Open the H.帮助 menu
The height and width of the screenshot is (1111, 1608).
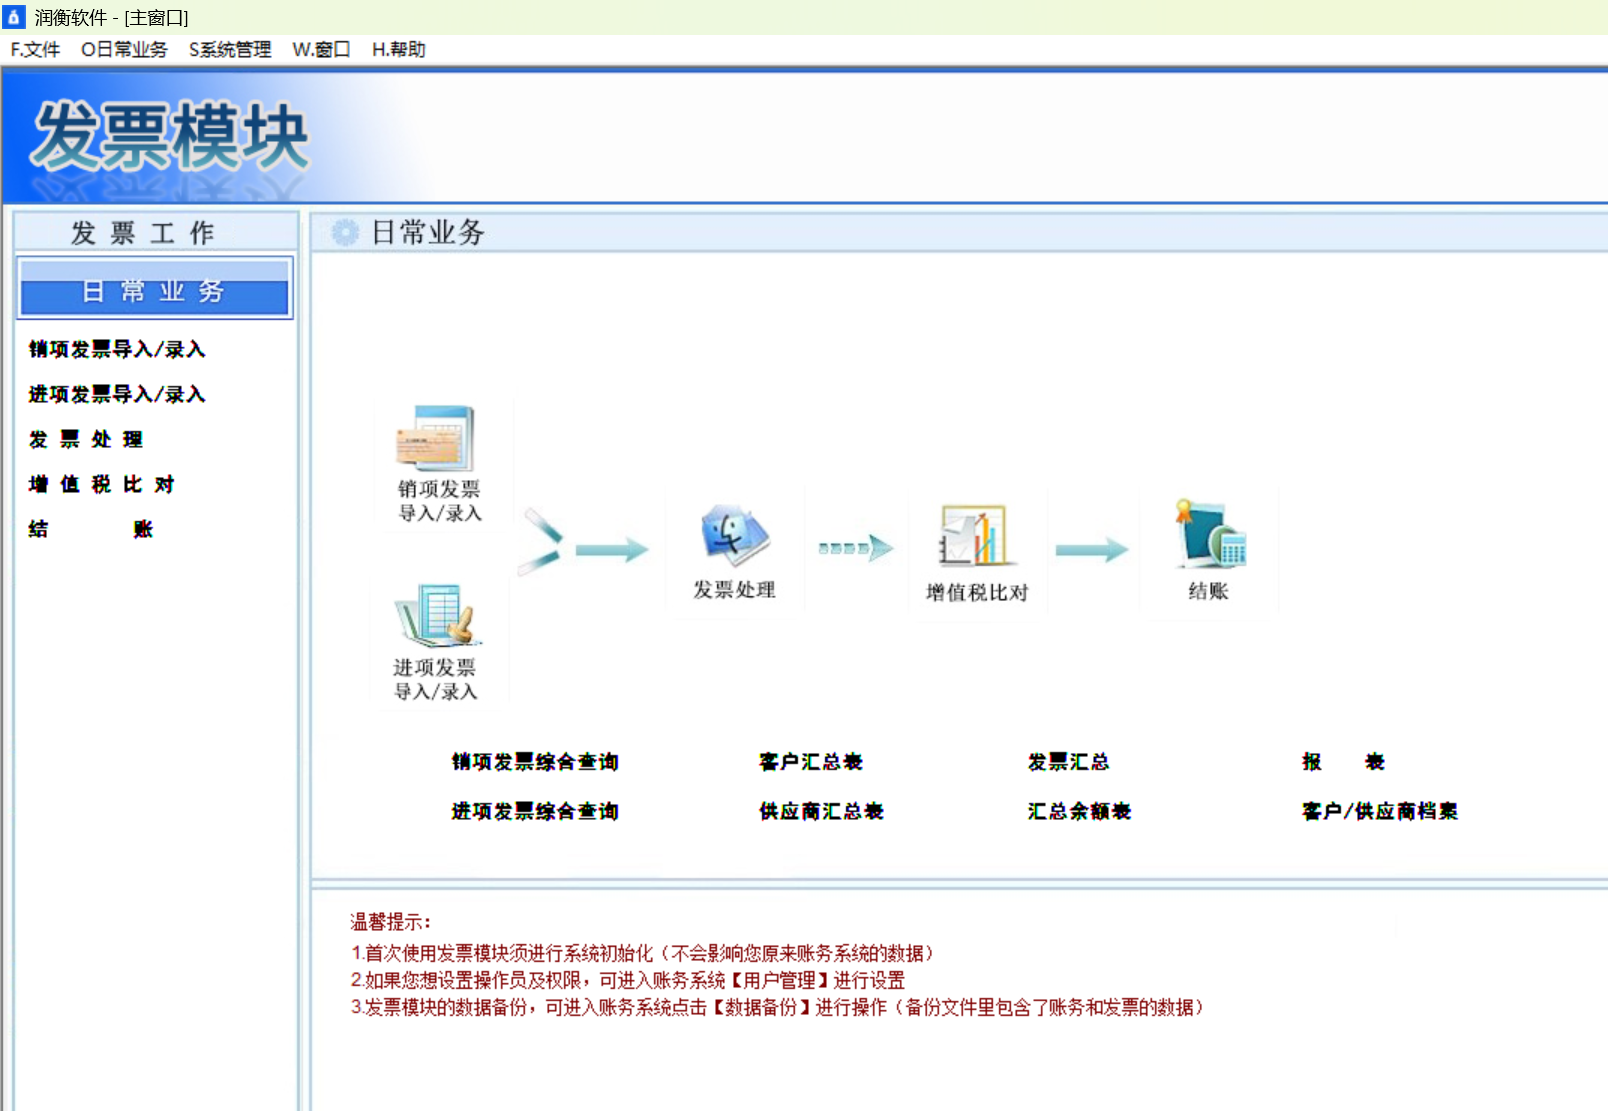pos(399,49)
